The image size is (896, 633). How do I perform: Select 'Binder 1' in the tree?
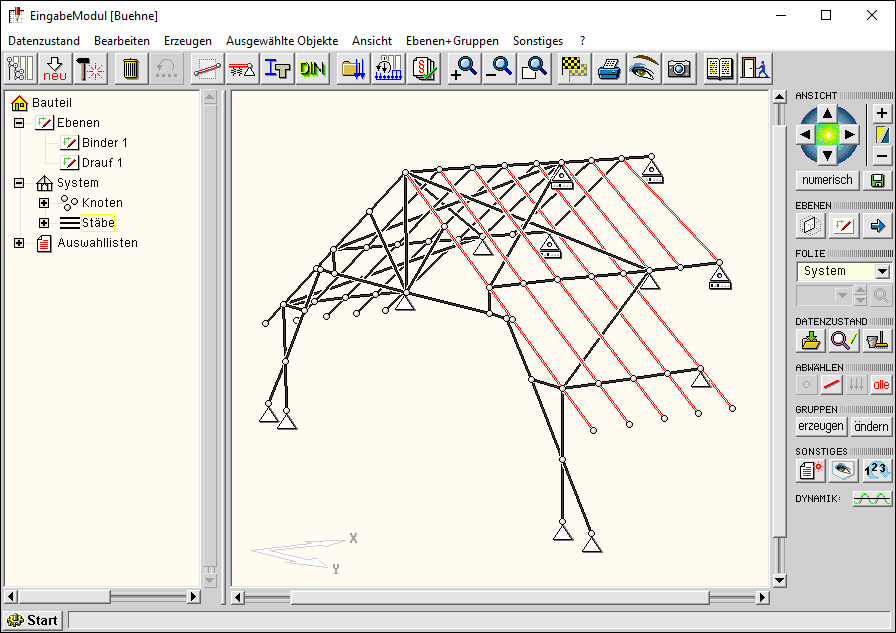tap(104, 143)
